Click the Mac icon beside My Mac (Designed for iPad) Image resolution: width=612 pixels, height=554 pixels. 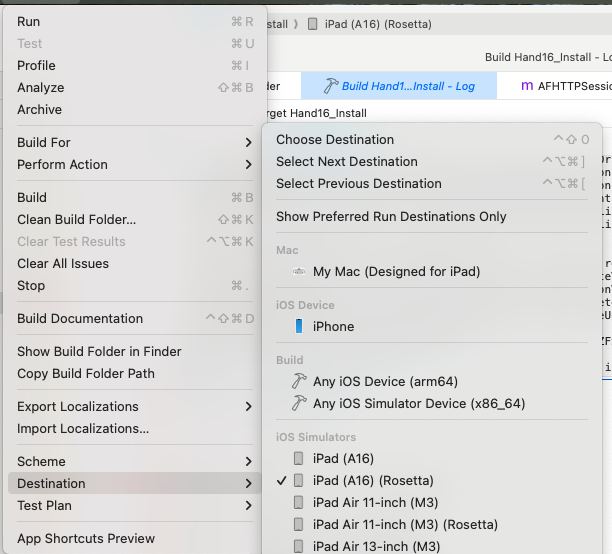pyautogui.click(x=299, y=271)
